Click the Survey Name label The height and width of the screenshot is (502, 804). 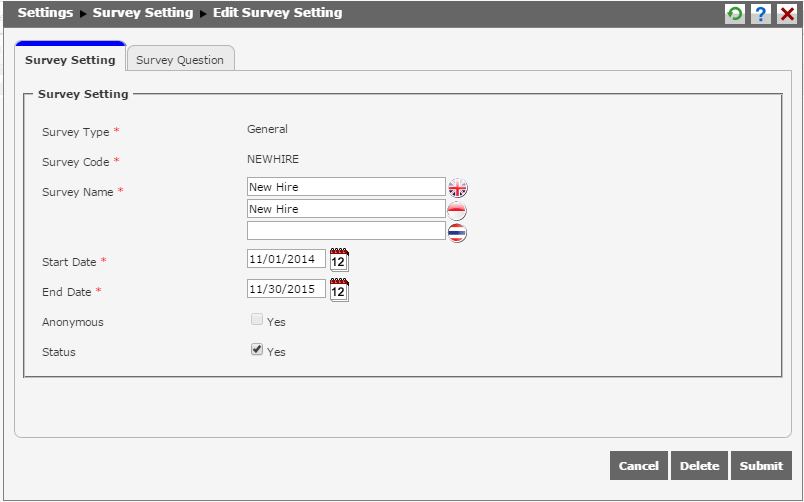(77, 192)
